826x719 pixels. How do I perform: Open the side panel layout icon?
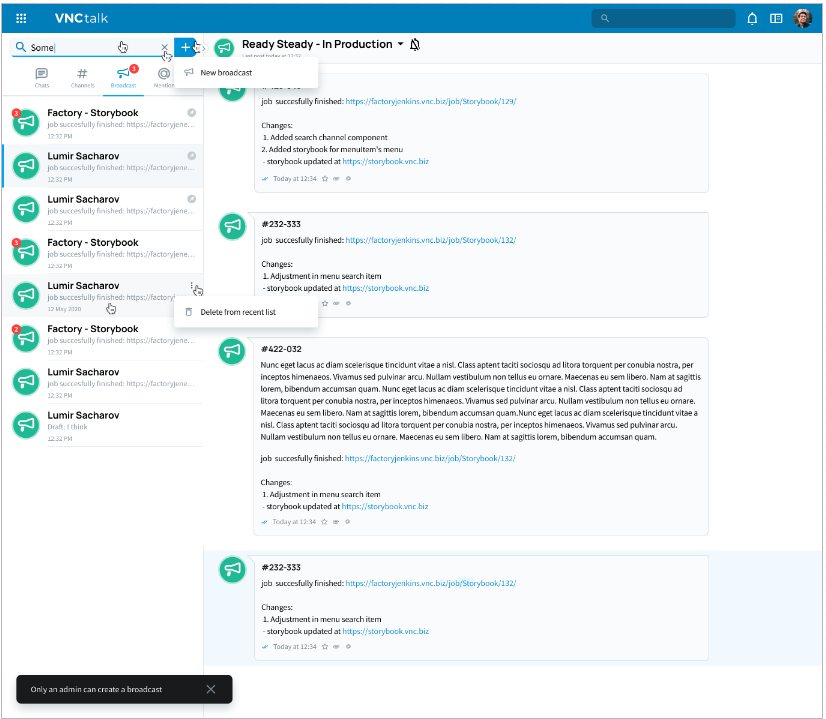click(x=776, y=18)
